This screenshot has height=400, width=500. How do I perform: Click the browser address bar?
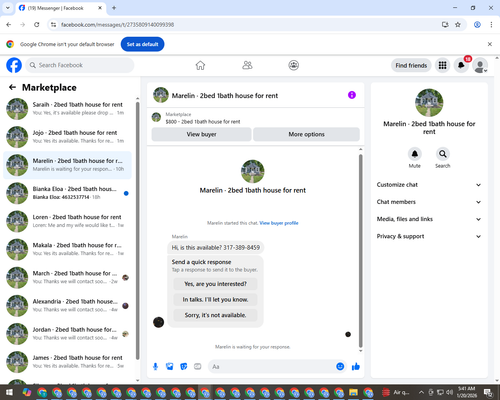(x=247, y=25)
